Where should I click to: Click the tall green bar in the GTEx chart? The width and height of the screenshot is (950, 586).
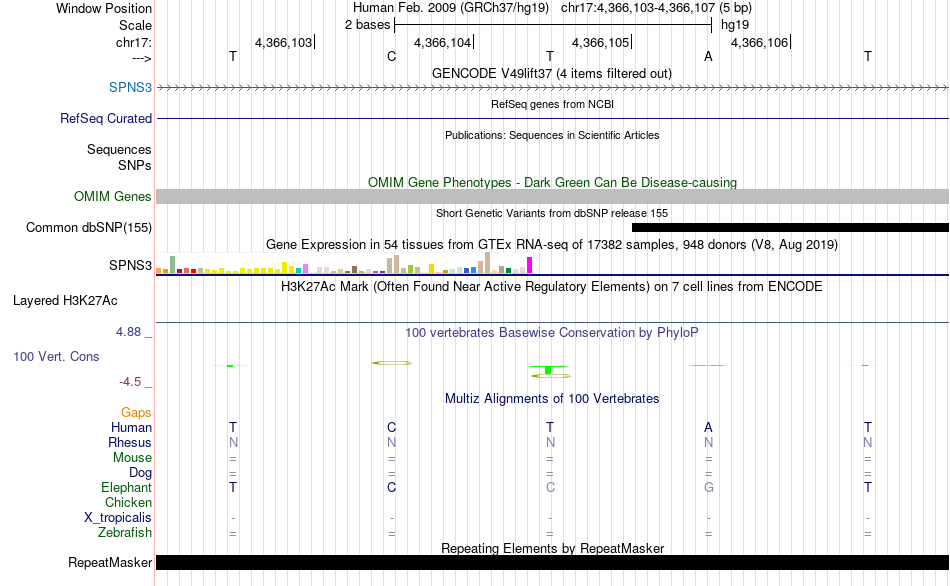173,265
